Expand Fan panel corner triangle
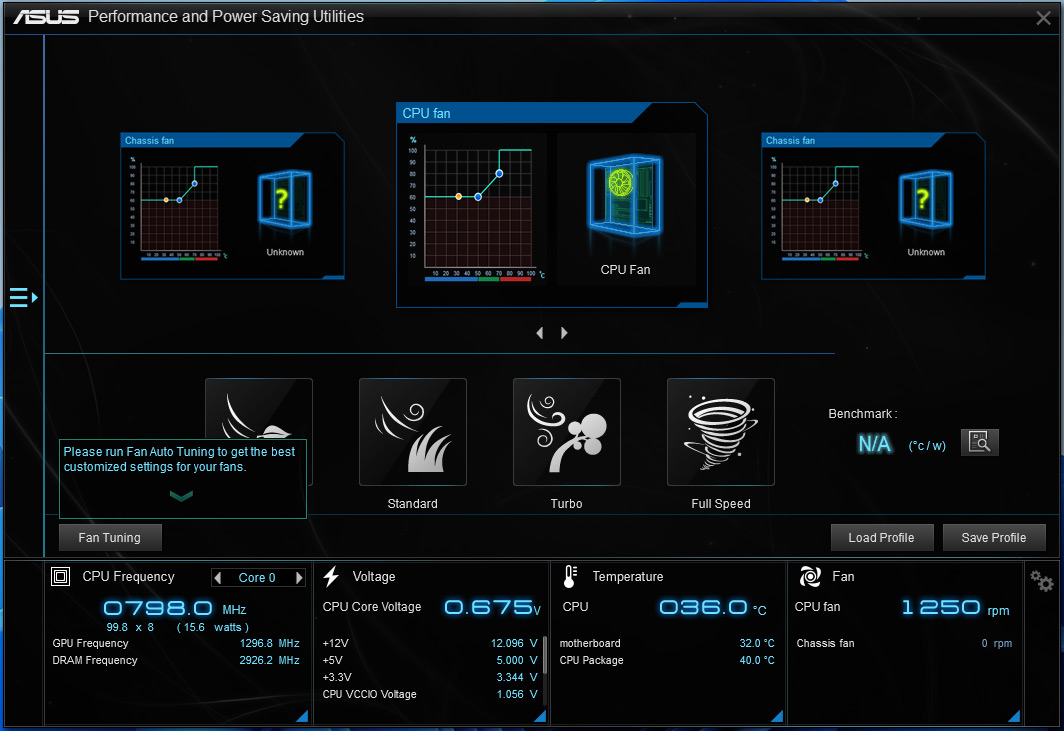The image size is (1064, 731). pyautogui.click(x=1014, y=716)
